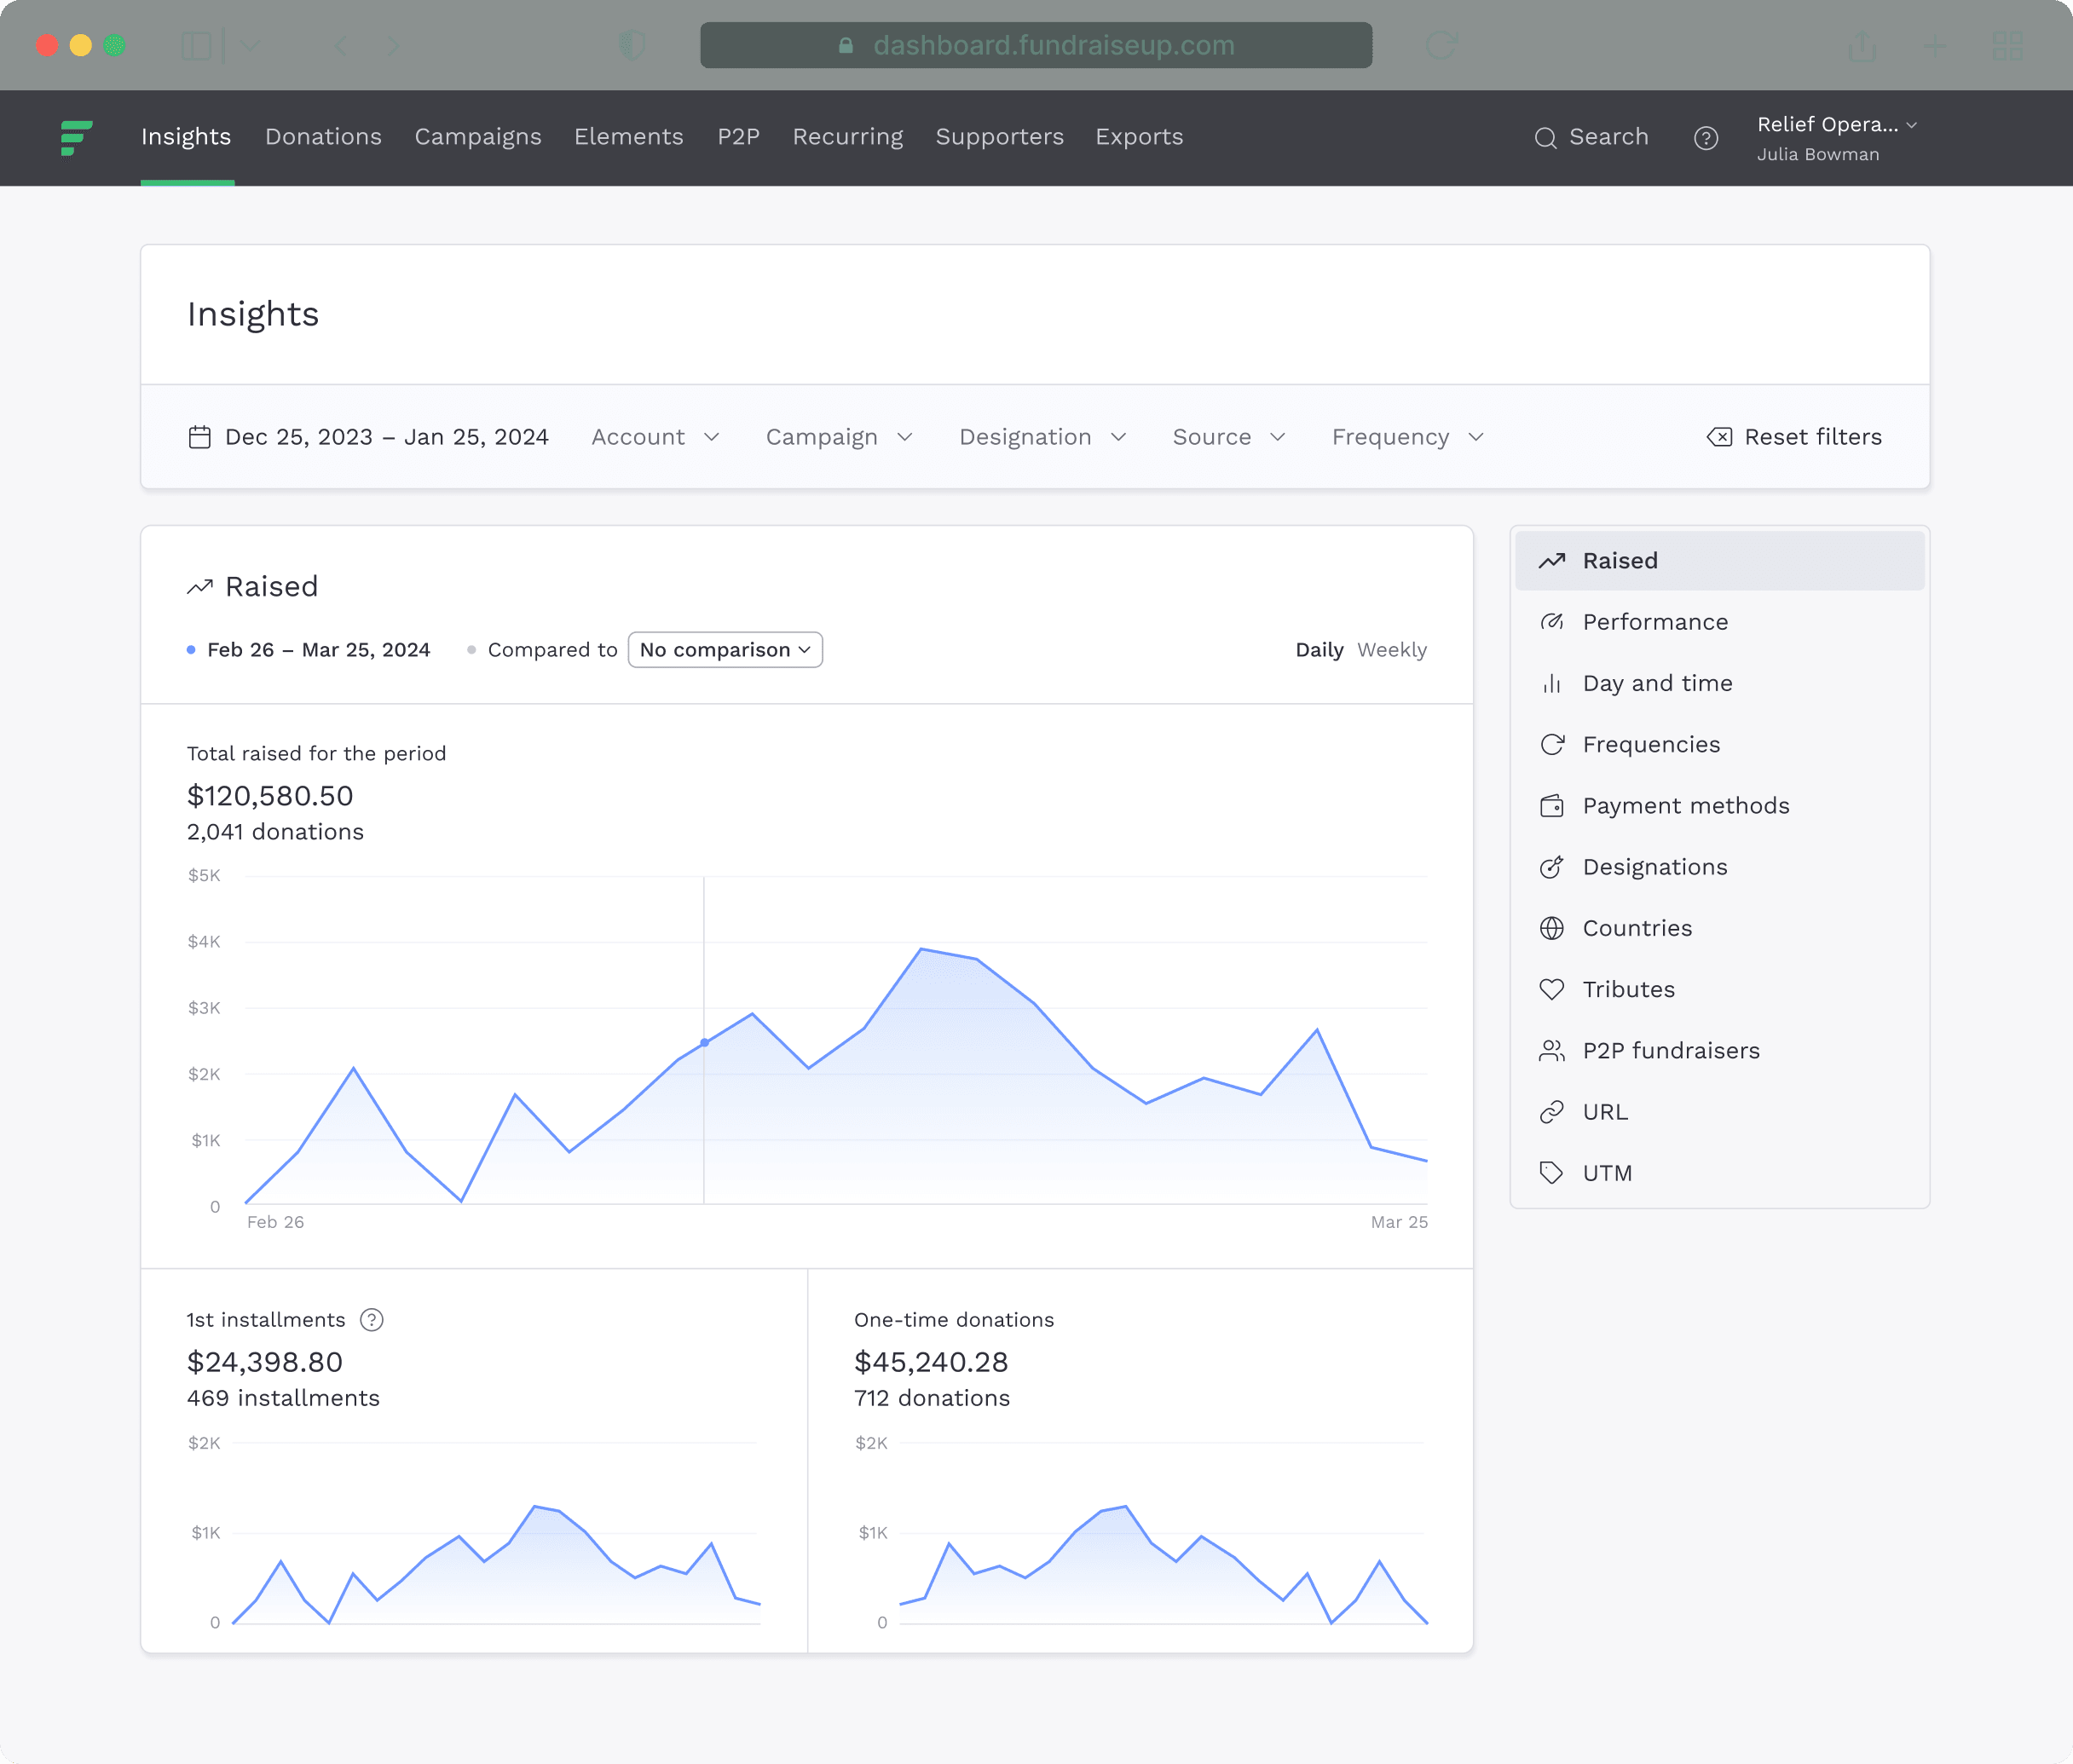Click the browser tab overview icon
This screenshot has height=1764, width=2073.
point(2007,45)
